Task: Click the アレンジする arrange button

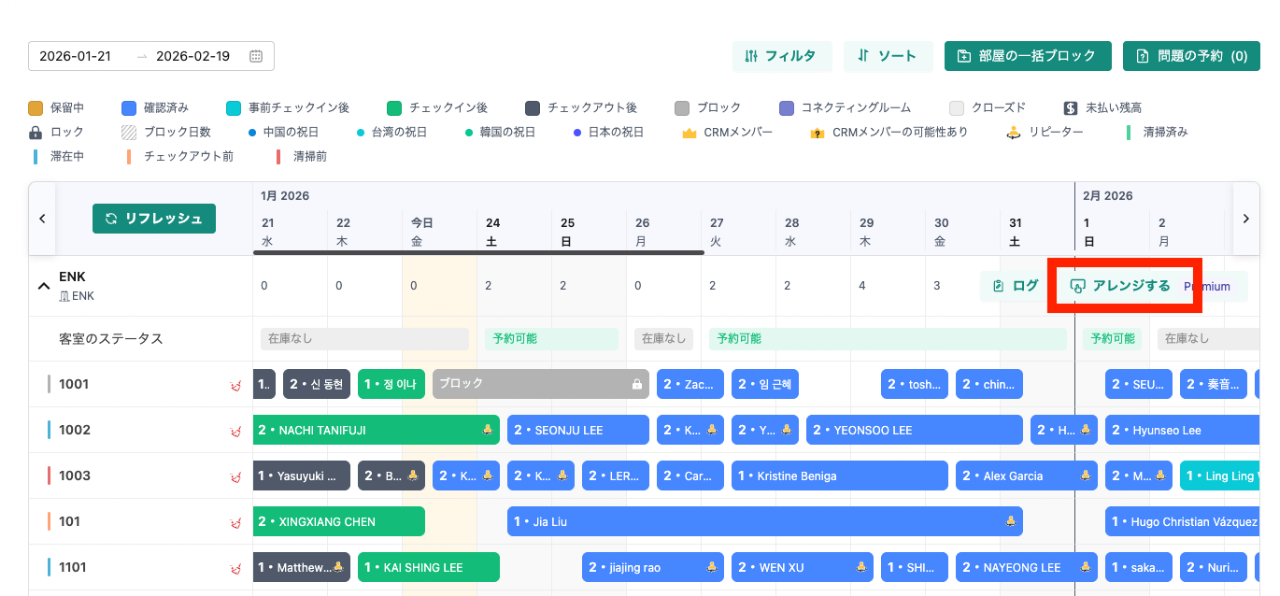Action: coord(1120,286)
